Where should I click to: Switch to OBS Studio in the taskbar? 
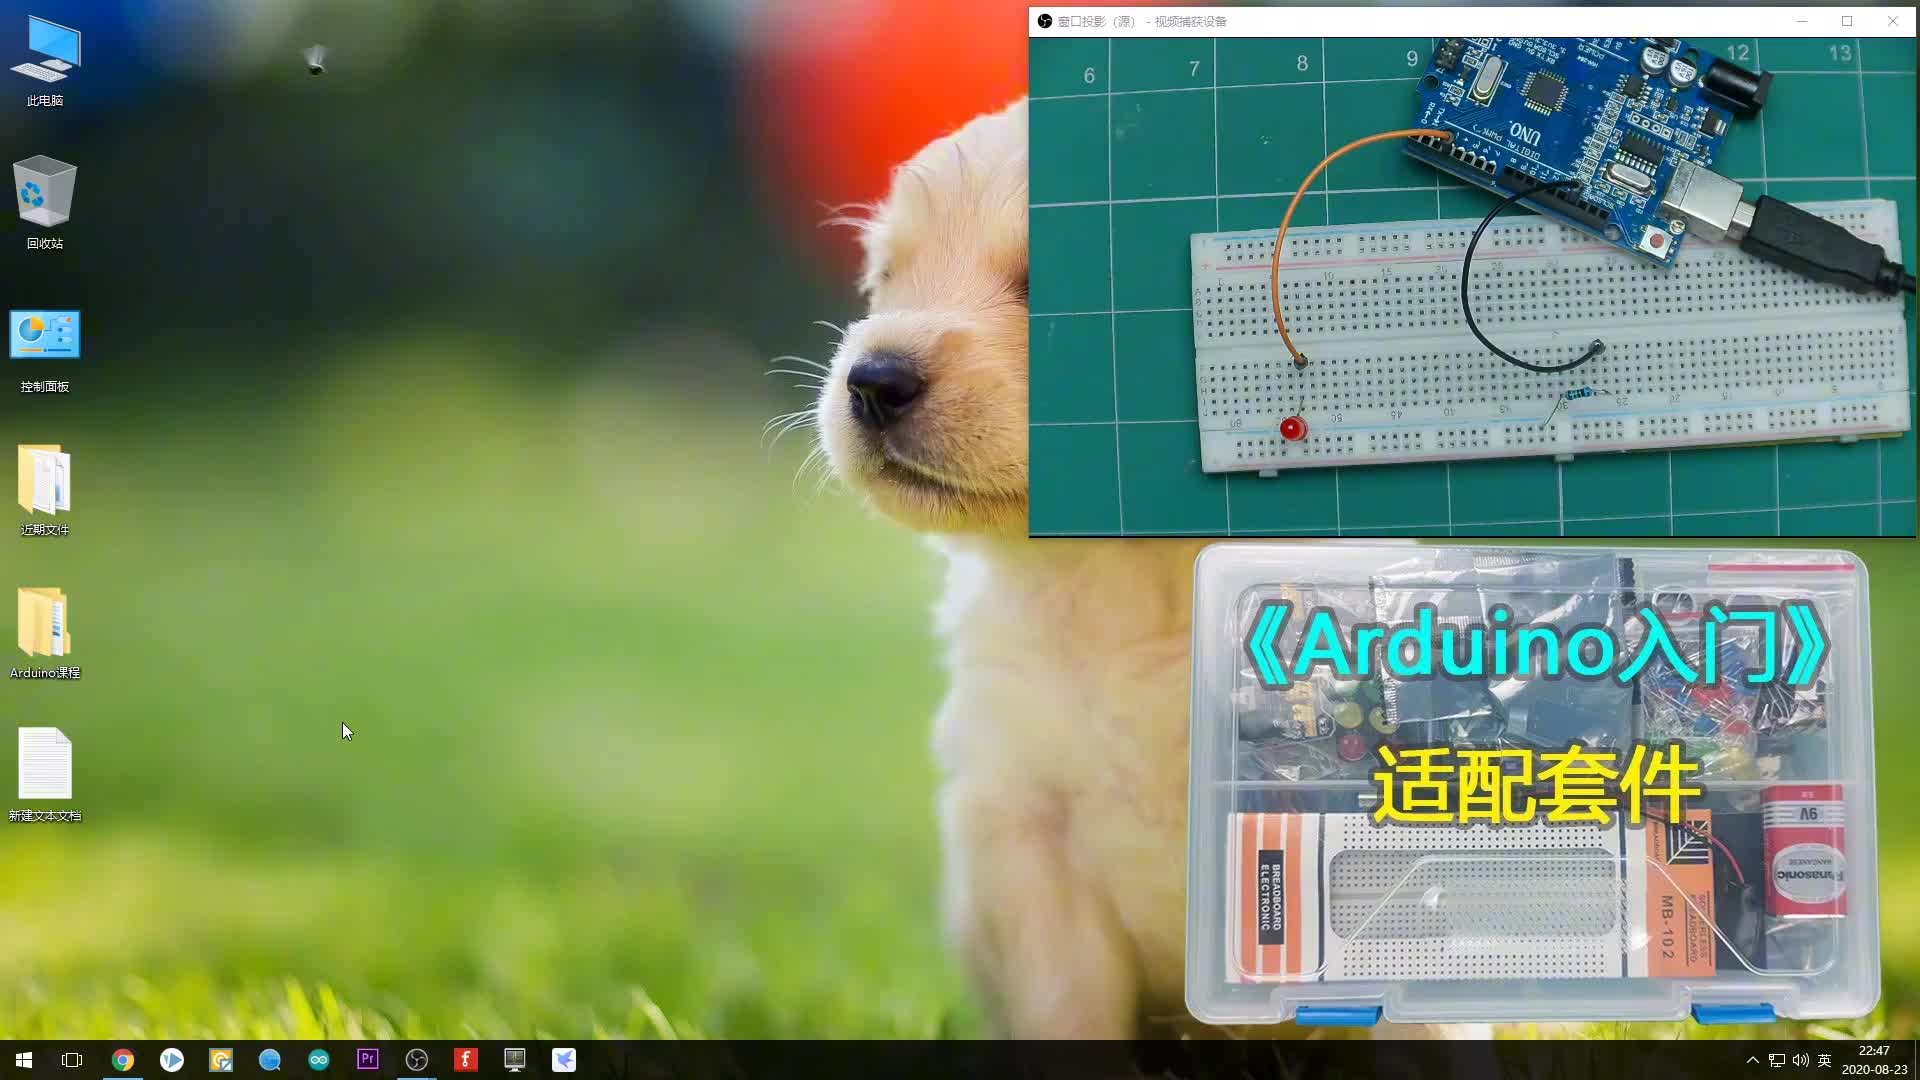point(417,1060)
